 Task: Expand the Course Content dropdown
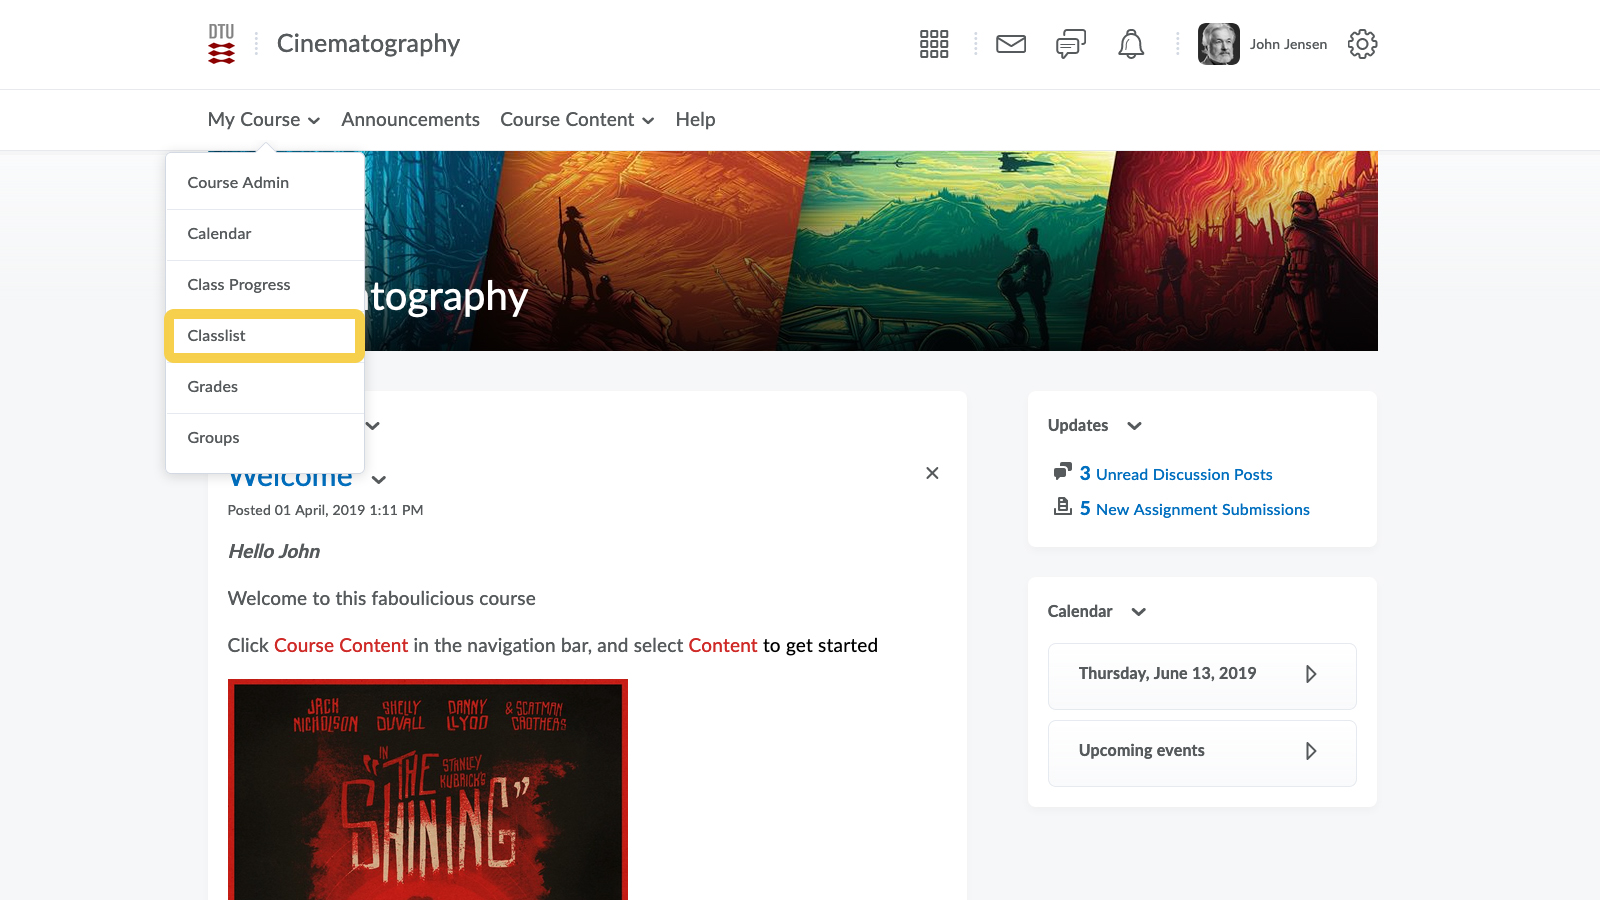tap(577, 120)
